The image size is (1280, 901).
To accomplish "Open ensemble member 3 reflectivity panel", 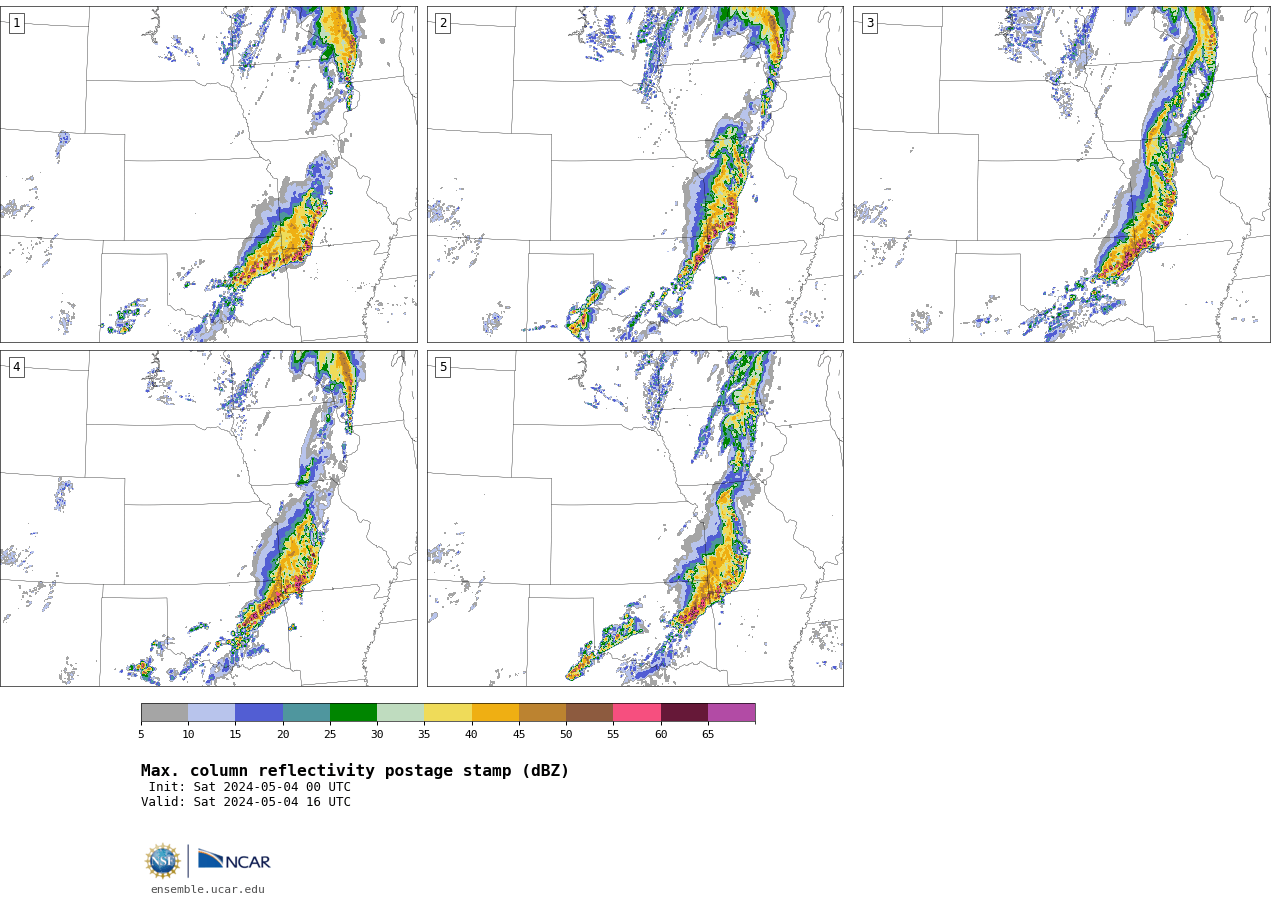I will [1061, 174].
